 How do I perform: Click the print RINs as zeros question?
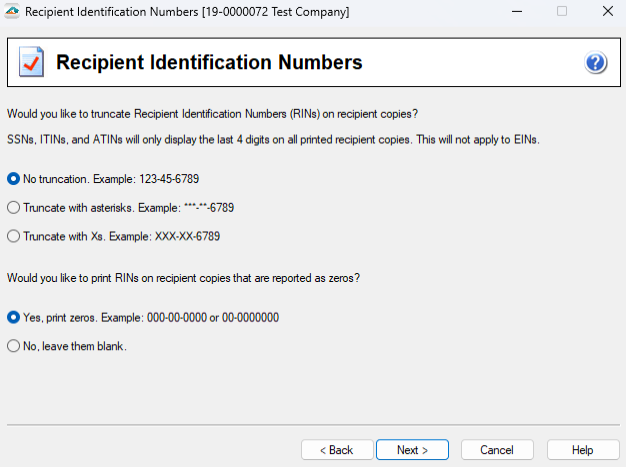point(183,277)
